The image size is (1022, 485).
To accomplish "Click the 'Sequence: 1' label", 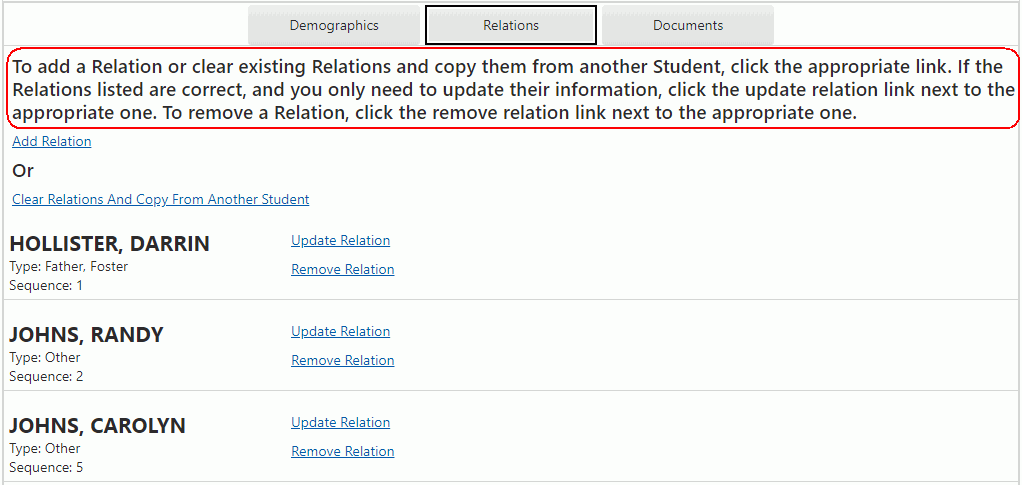I will coord(46,286).
